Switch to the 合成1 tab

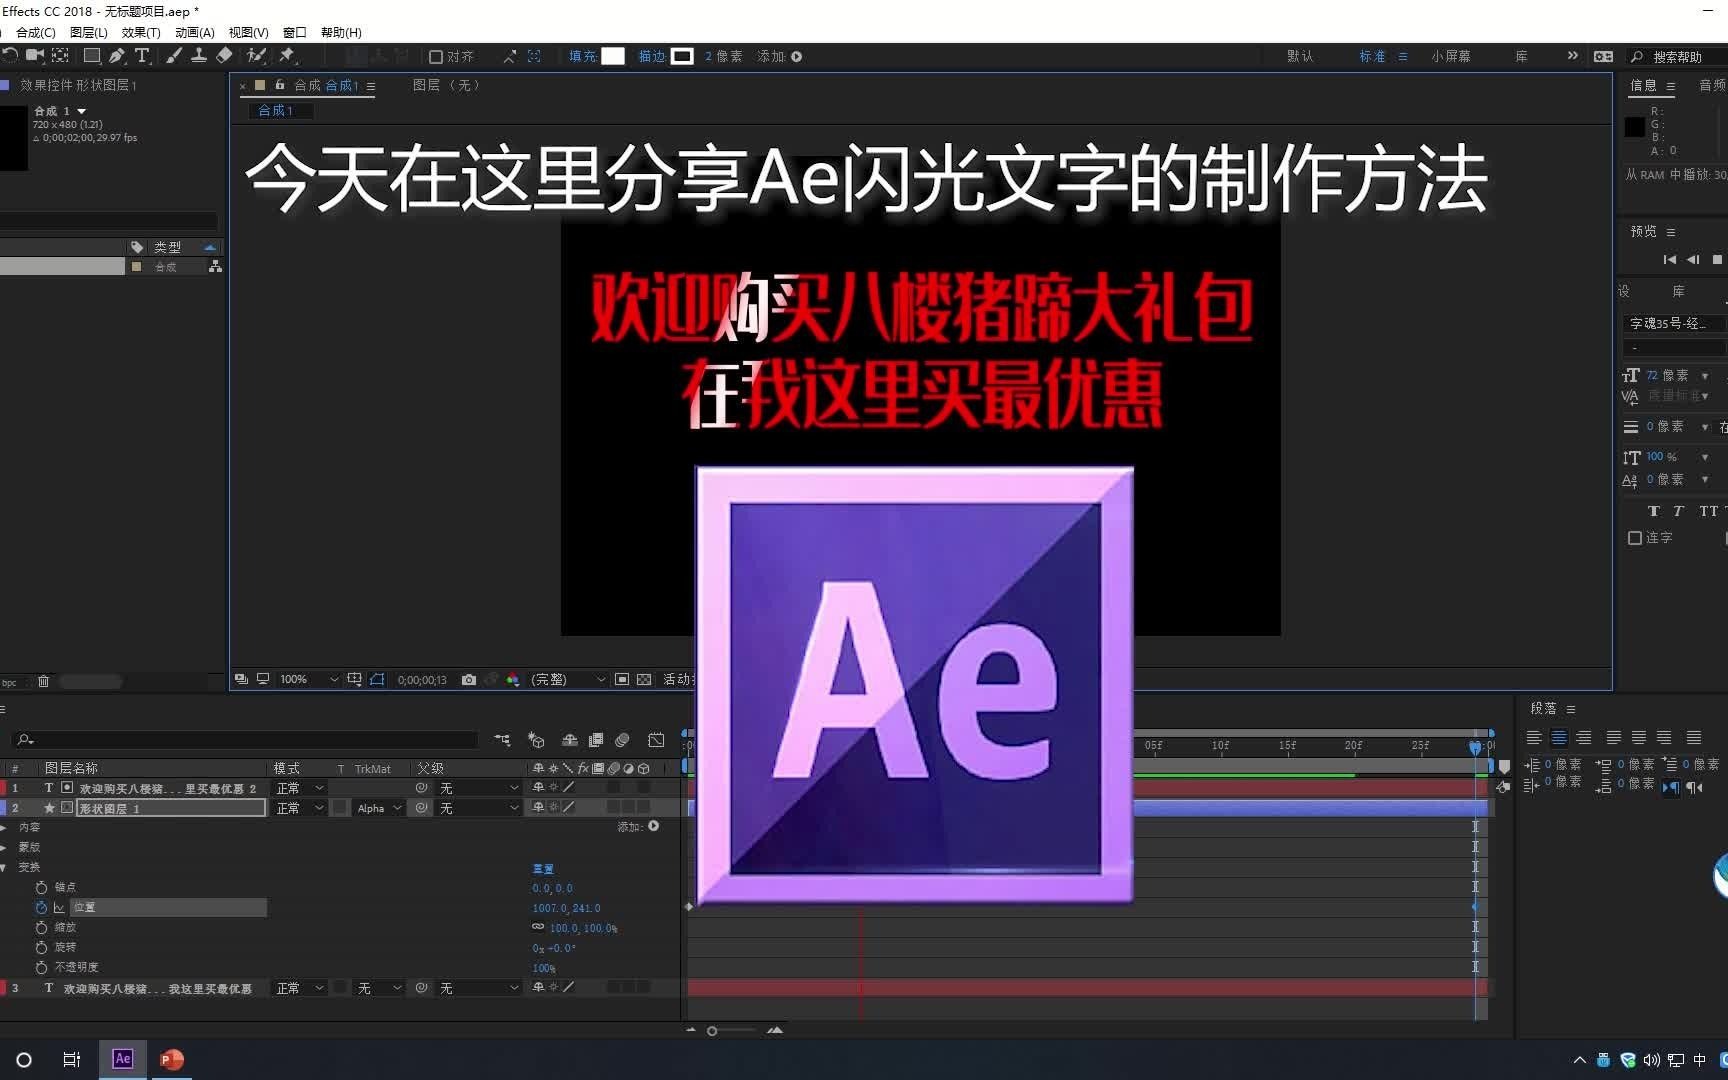[278, 110]
